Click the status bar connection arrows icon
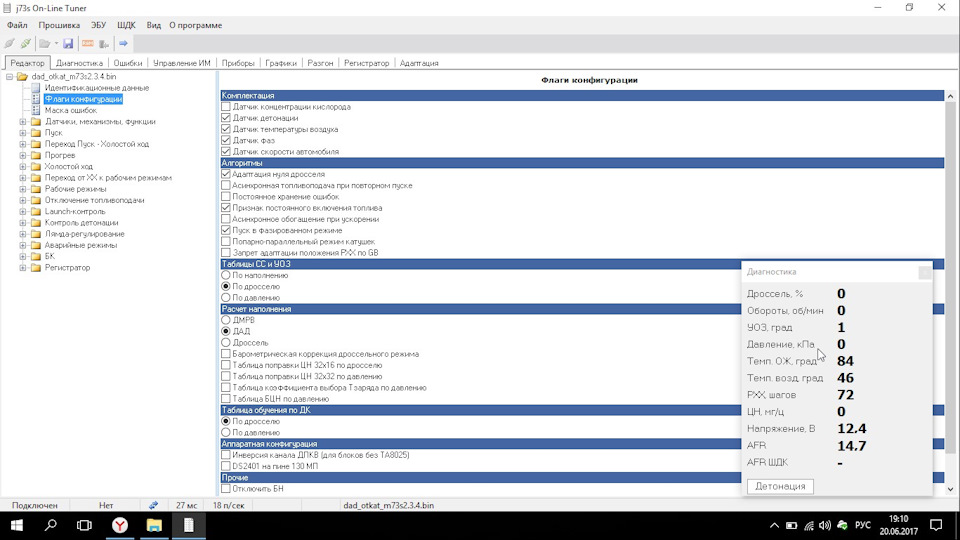Image resolution: width=960 pixels, height=540 pixels. (153, 506)
